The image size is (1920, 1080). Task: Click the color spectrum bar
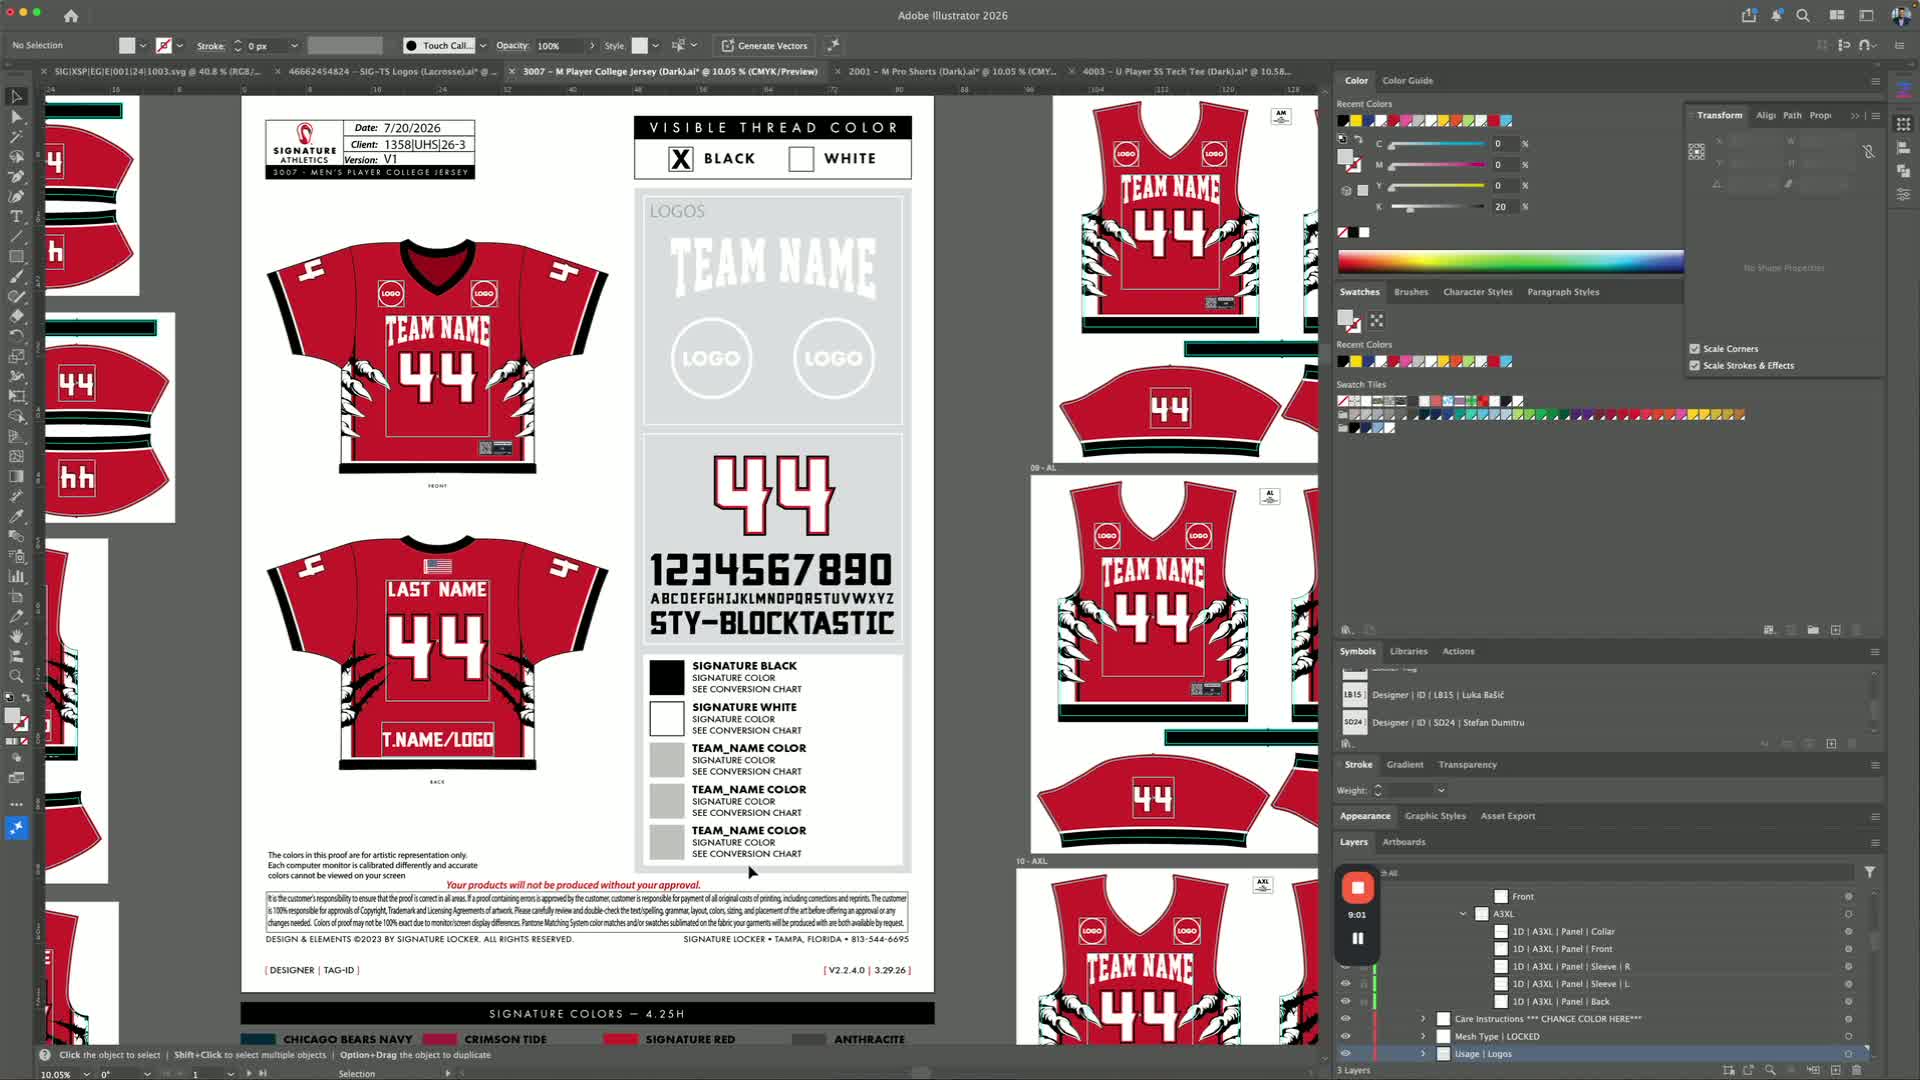click(1510, 262)
